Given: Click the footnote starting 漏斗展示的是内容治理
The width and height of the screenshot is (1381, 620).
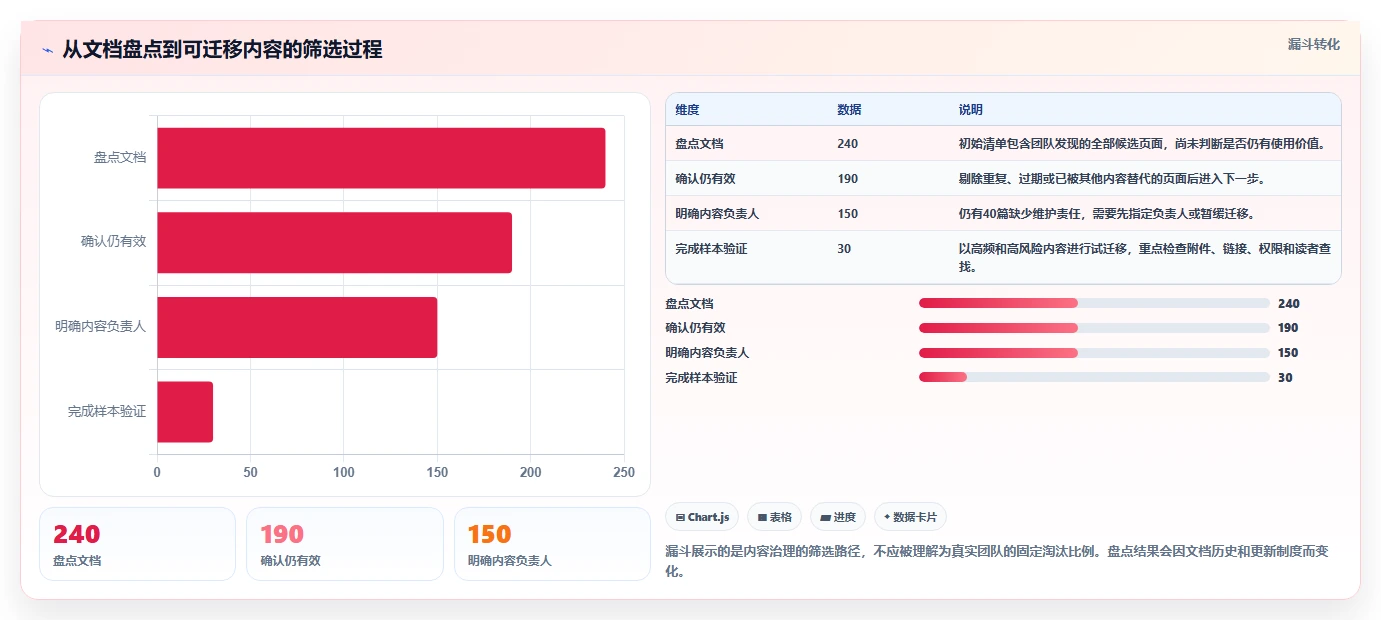Looking at the screenshot, I should tap(996, 561).
